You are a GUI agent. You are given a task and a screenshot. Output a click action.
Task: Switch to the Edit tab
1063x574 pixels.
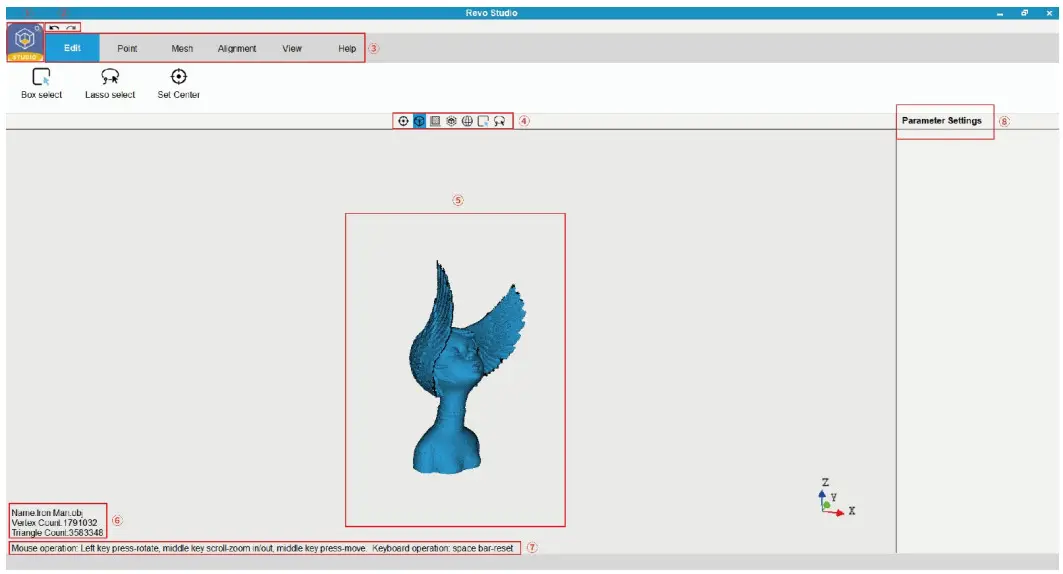(x=73, y=48)
